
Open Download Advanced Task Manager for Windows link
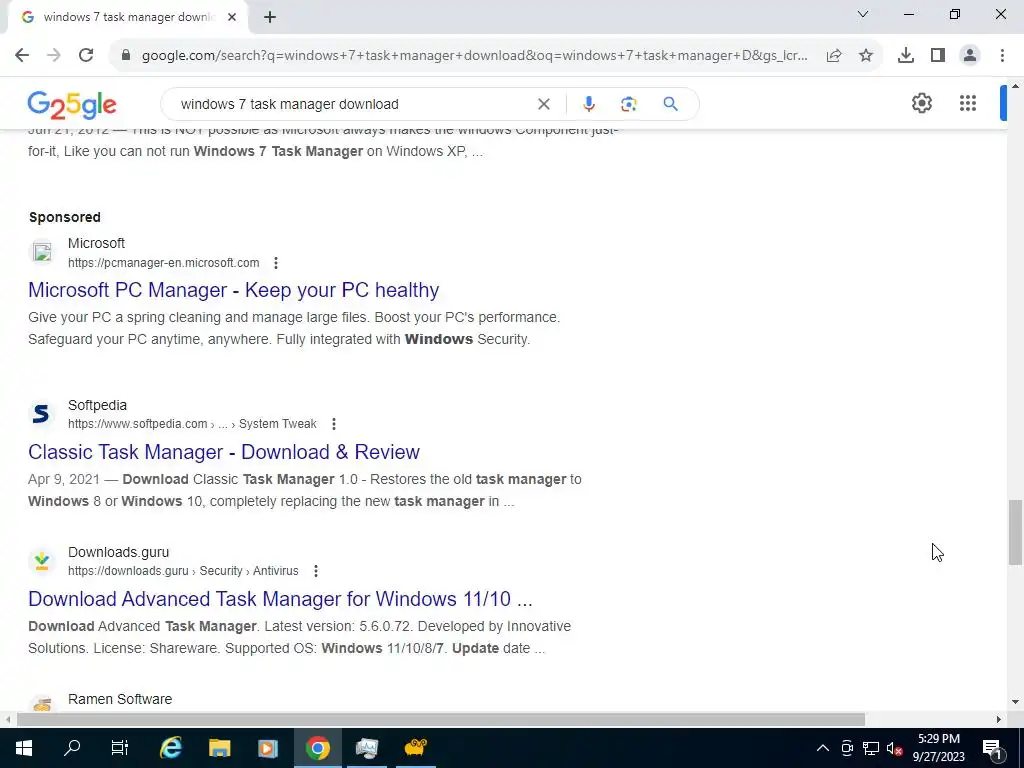(280, 599)
